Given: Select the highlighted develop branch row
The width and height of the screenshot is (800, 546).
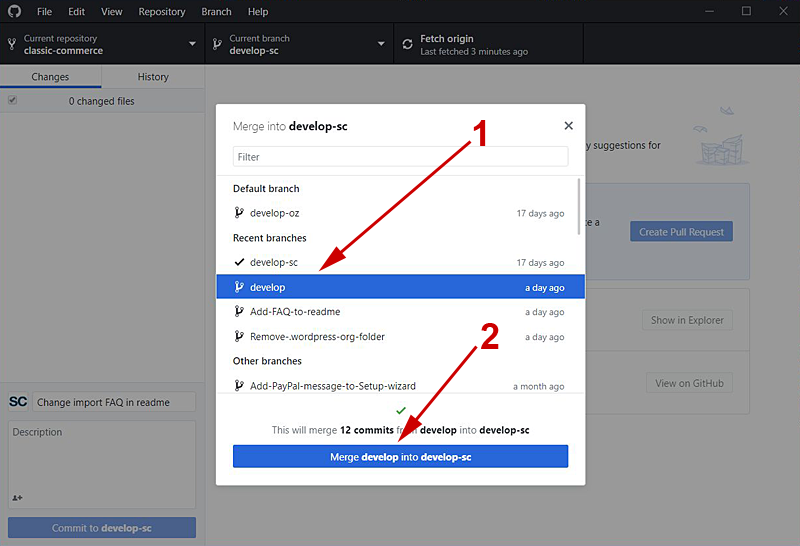Looking at the screenshot, I should point(401,287).
